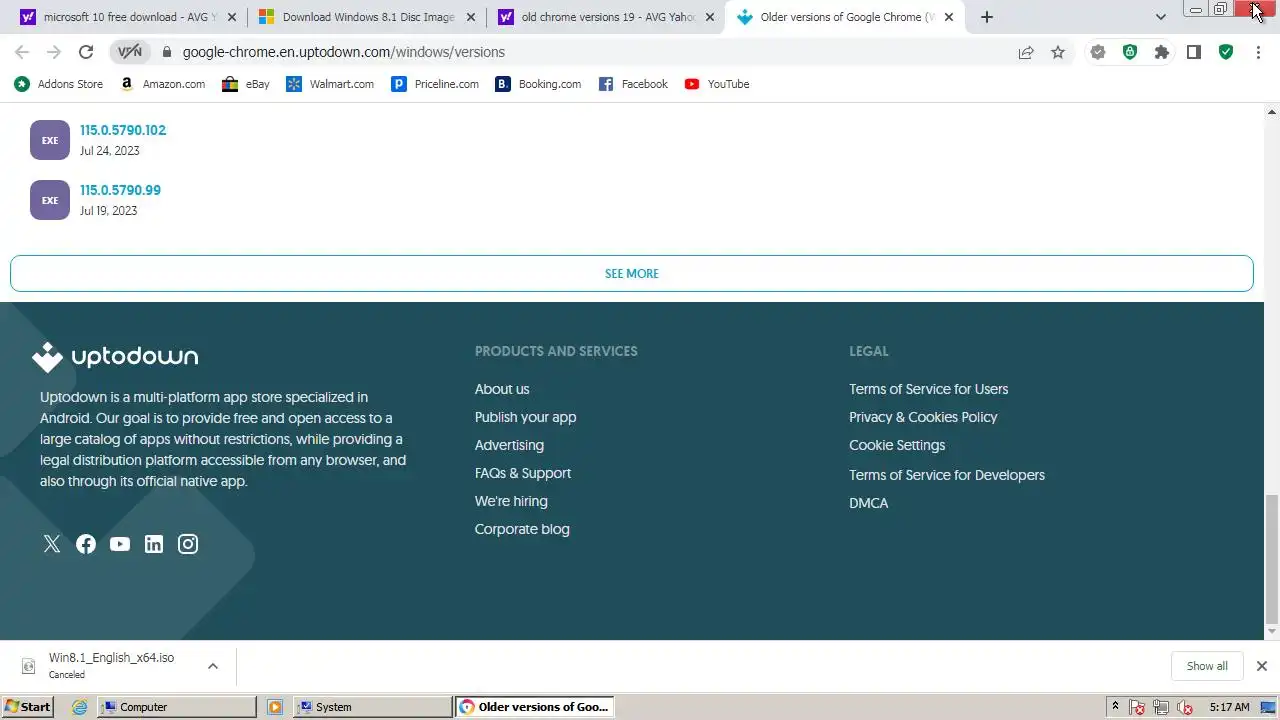Open eBay bookmark
This screenshot has height=720, width=1280.
point(246,84)
